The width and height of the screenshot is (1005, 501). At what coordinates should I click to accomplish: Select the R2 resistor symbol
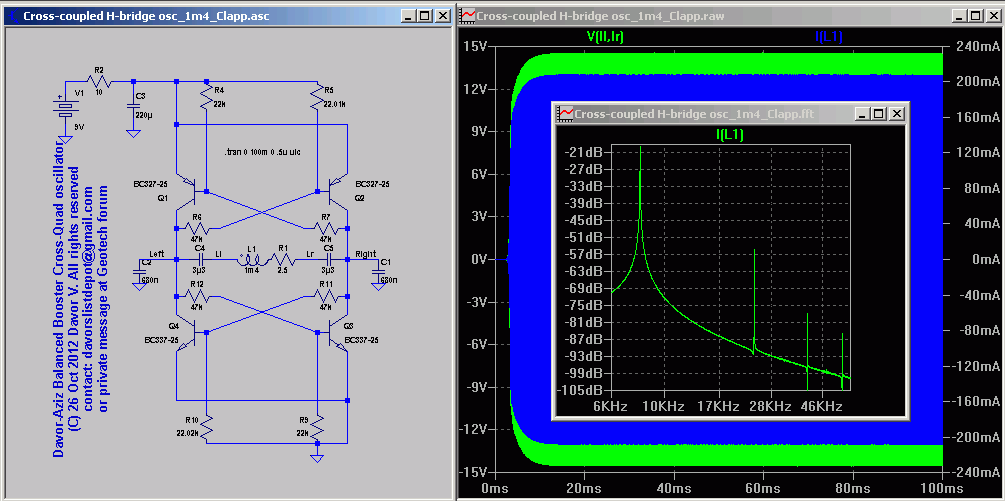[98, 83]
